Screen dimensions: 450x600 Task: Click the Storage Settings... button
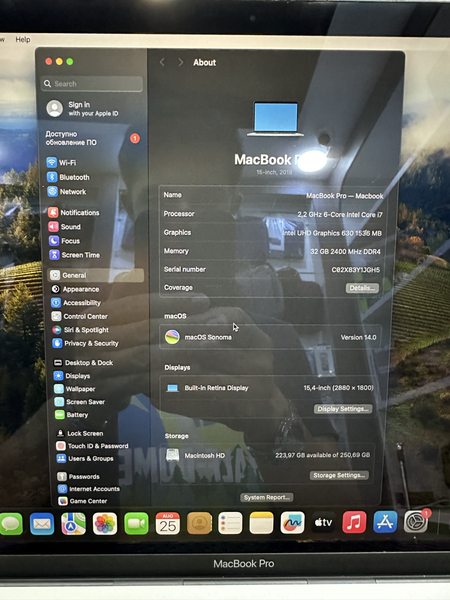click(339, 475)
